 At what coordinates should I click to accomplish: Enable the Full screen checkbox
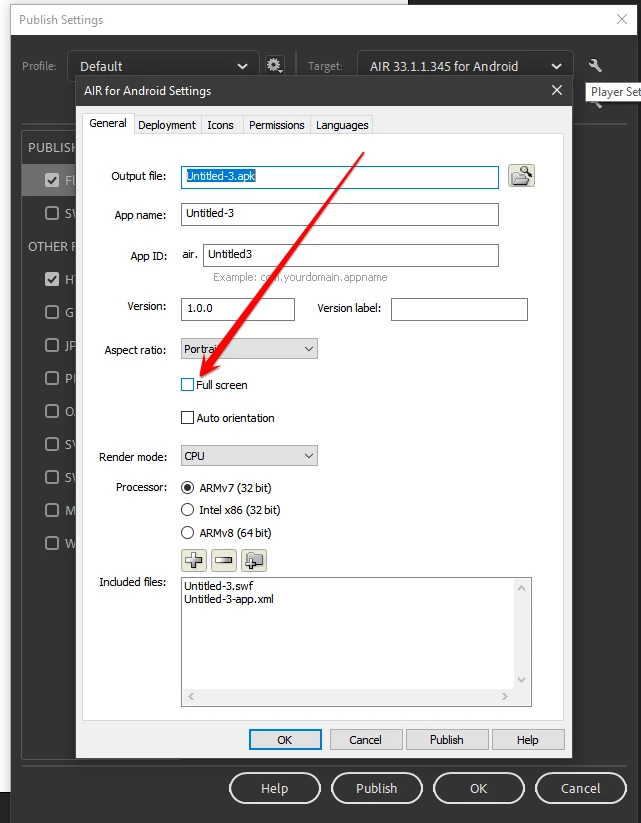187,385
